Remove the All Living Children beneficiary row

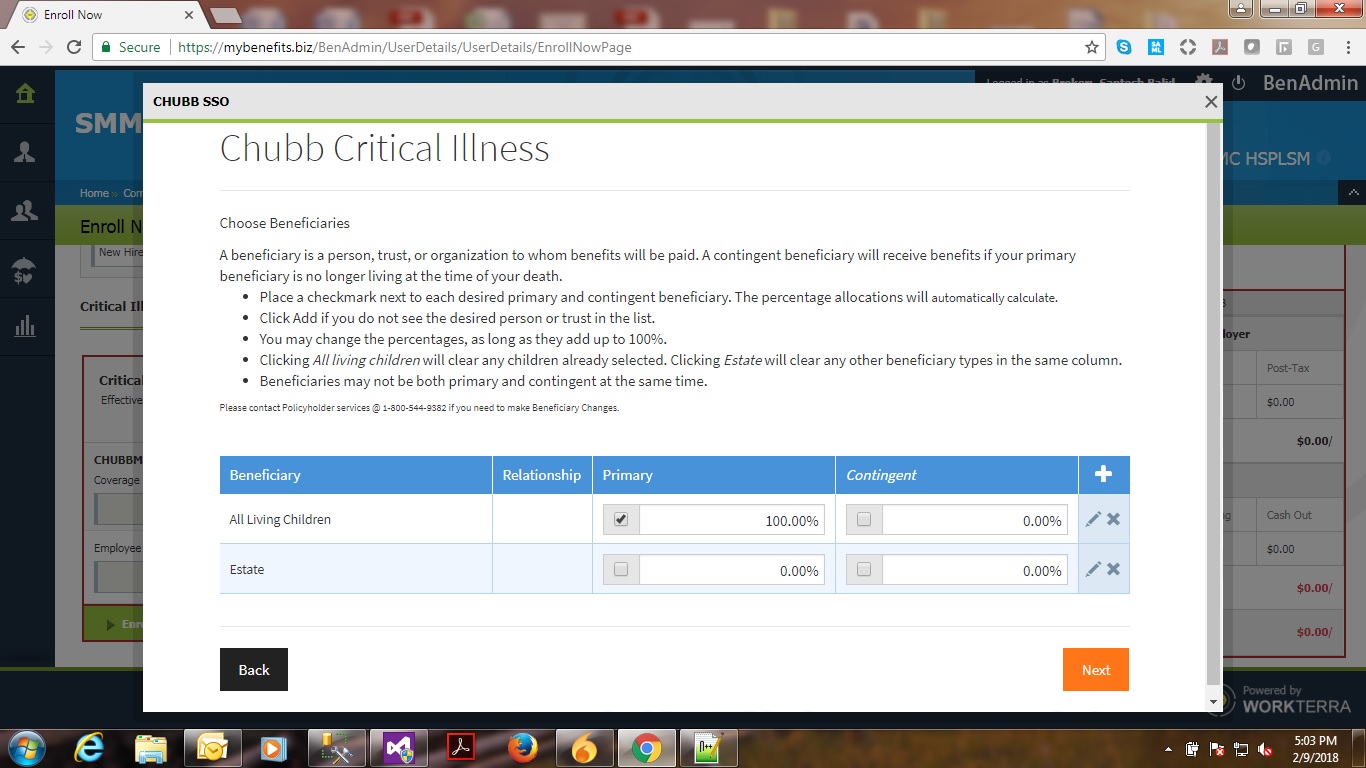(1113, 519)
